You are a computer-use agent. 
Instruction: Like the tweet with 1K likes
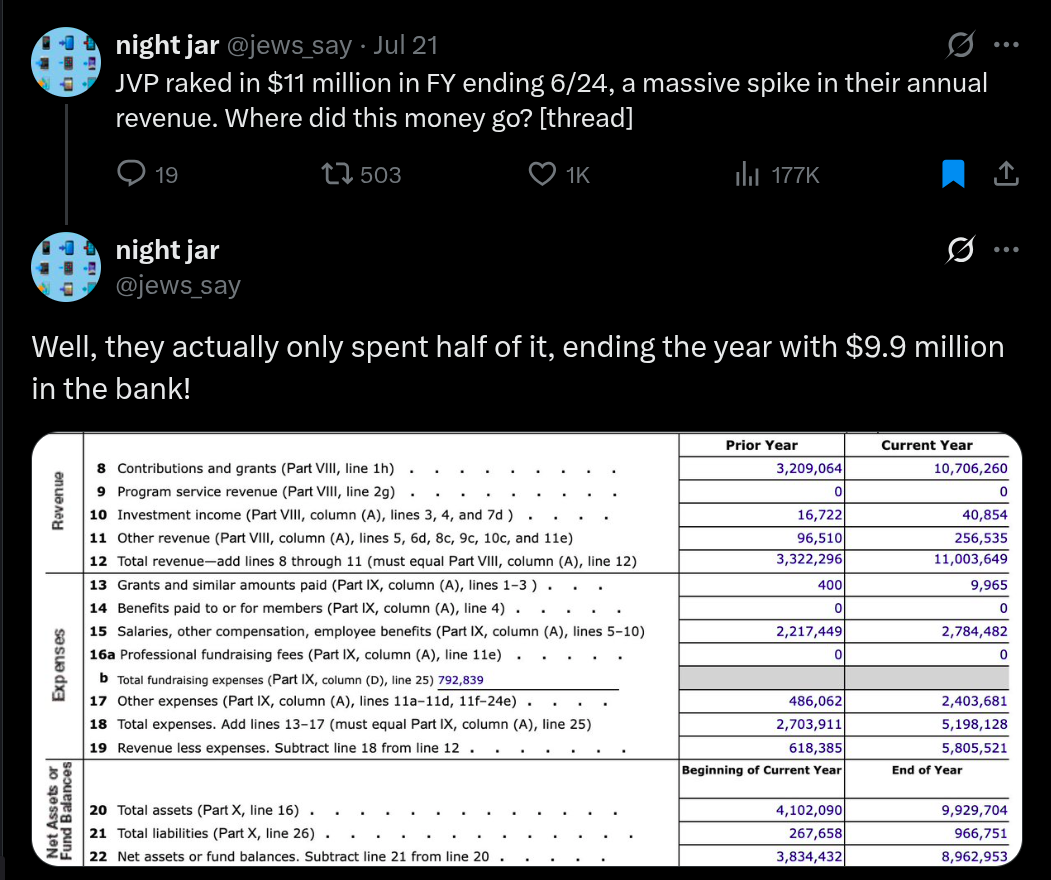click(542, 175)
